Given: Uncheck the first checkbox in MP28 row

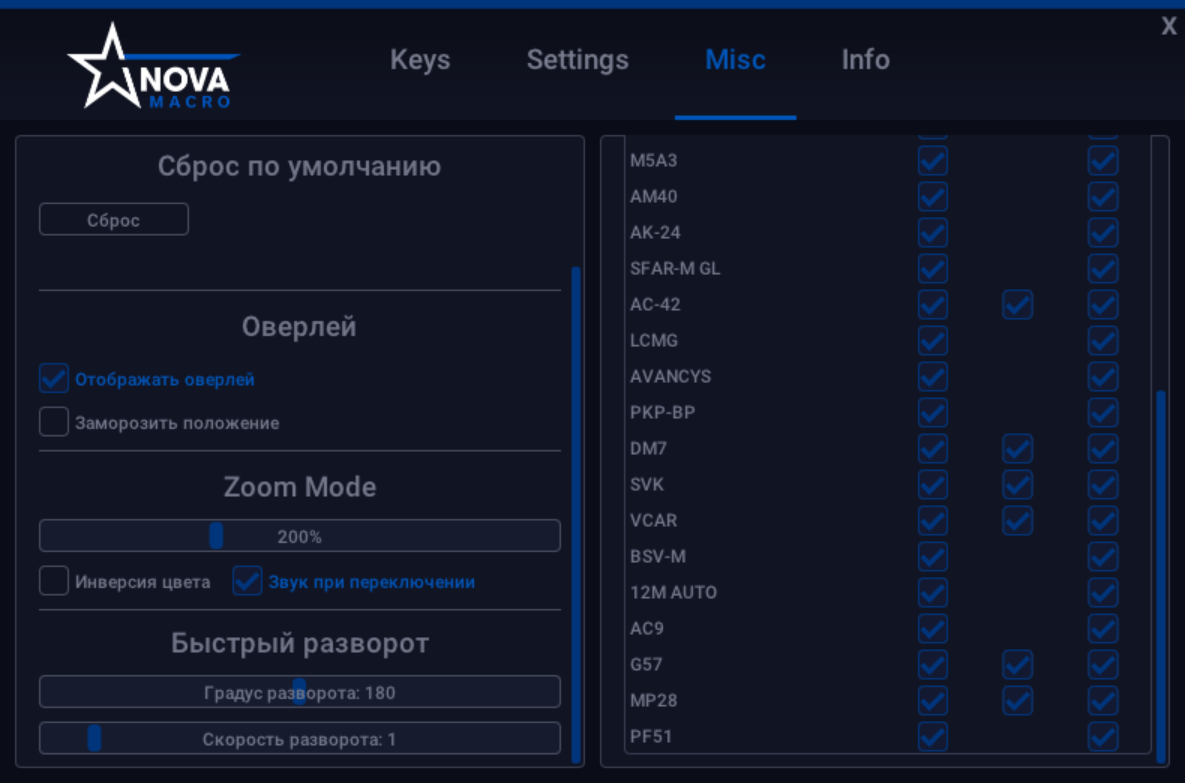Looking at the screenshot, I should click(x=933, y=701).
